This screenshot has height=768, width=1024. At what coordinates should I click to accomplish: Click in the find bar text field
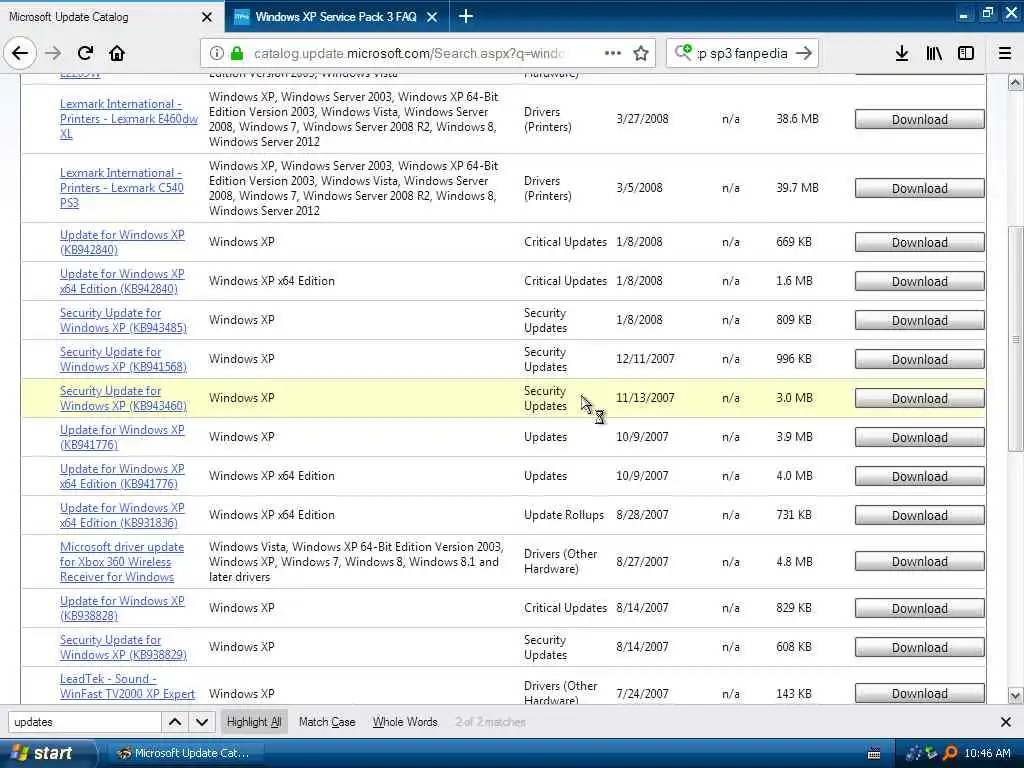[84, 722]
